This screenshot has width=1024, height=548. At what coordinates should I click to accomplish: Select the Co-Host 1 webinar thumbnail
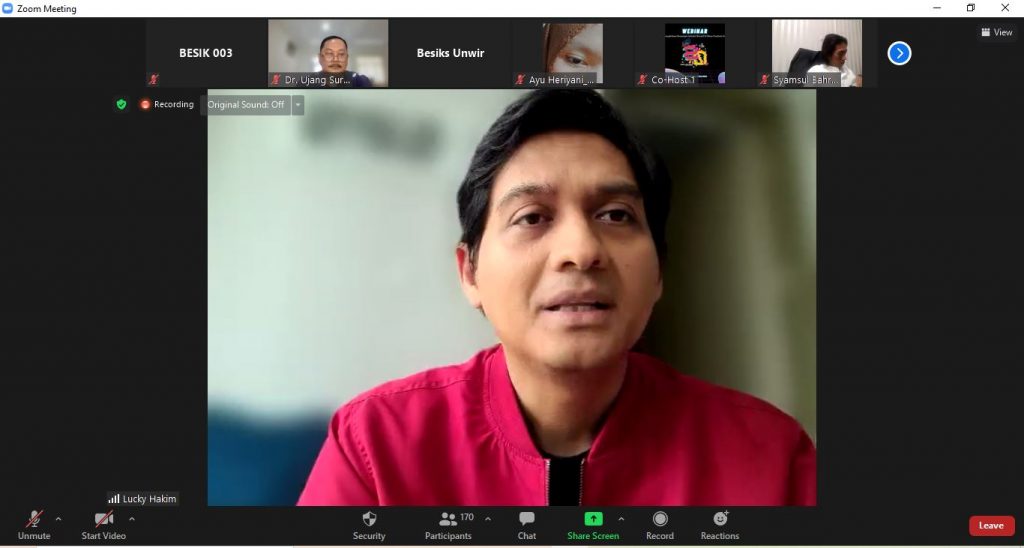pos(694,53)
